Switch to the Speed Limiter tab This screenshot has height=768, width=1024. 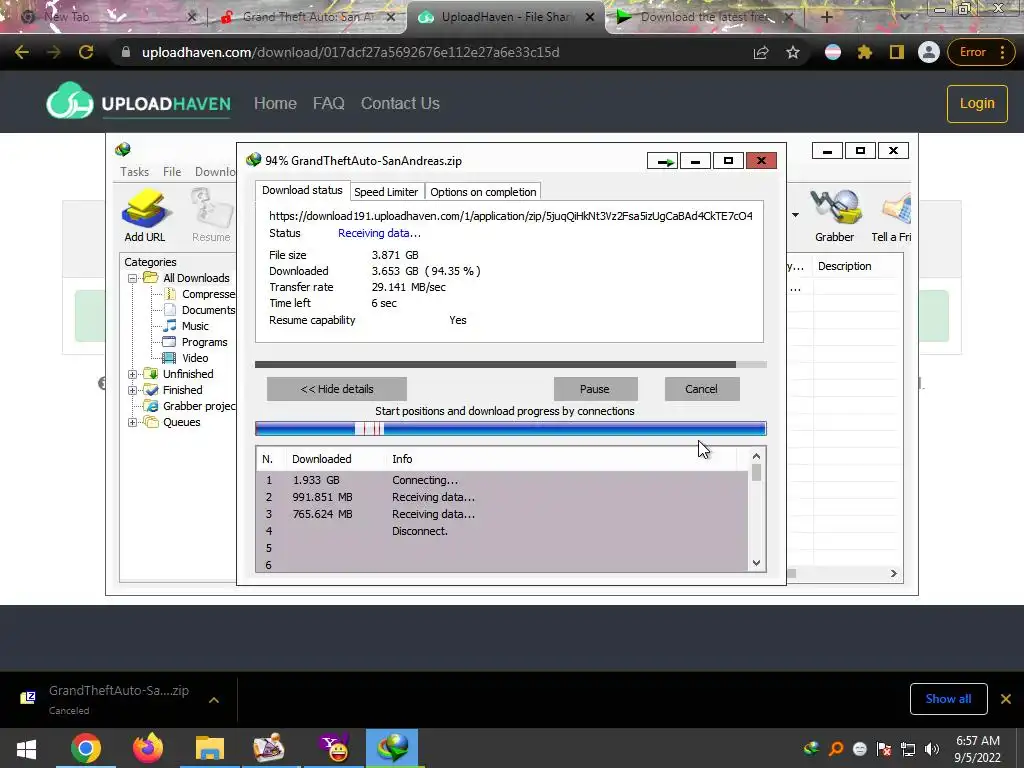click(386, 192)
